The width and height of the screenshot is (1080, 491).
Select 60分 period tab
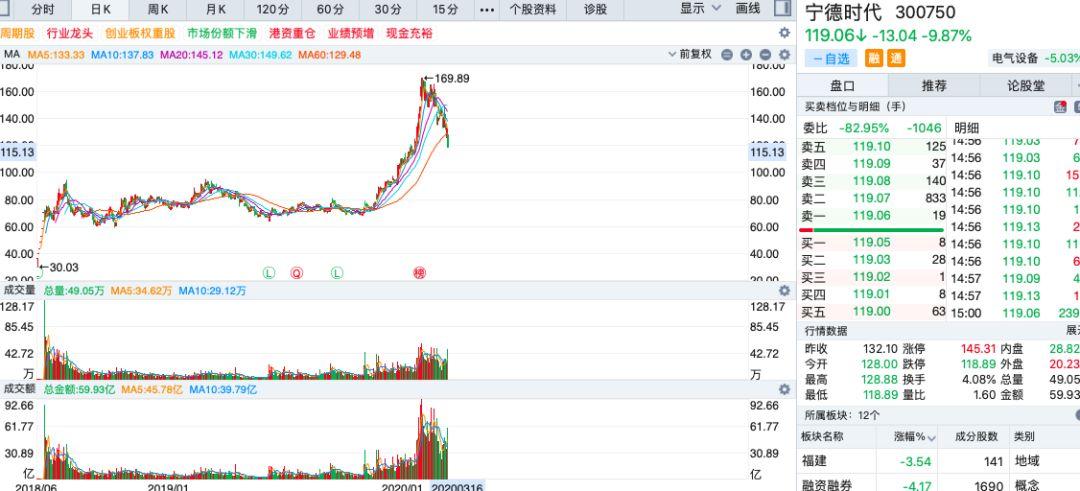click(331, 9)
